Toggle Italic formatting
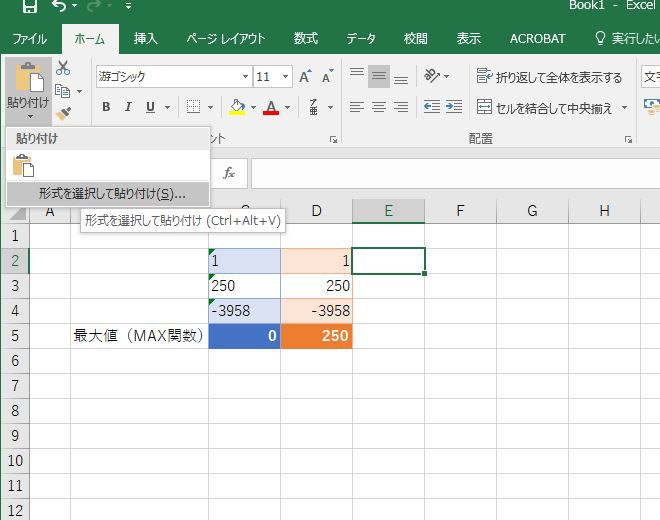Image resolution: width=660 pixels, height=520 pixels. pyautogui.click(x=128, y=107)
